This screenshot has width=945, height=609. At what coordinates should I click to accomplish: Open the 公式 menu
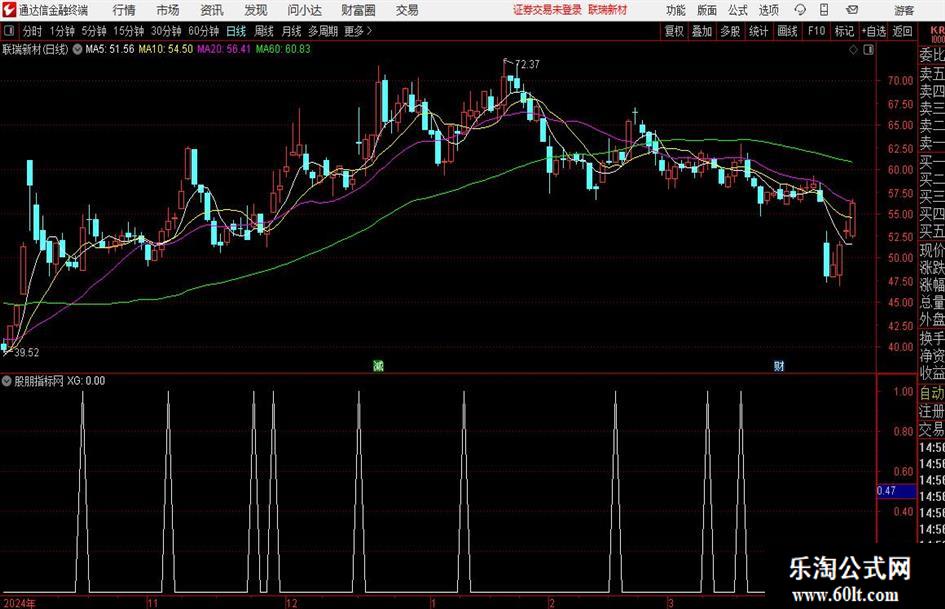(x=738, y=10)
